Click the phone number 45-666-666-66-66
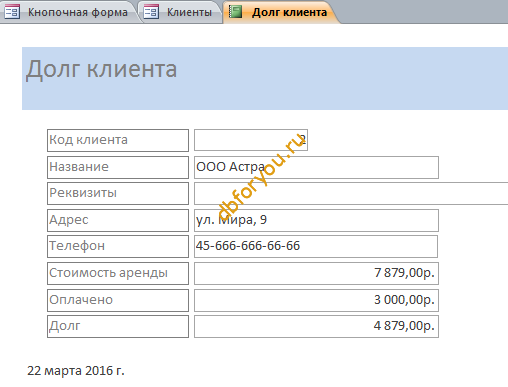The width and height of the screenshot is (508, 387). pos(316,246)
